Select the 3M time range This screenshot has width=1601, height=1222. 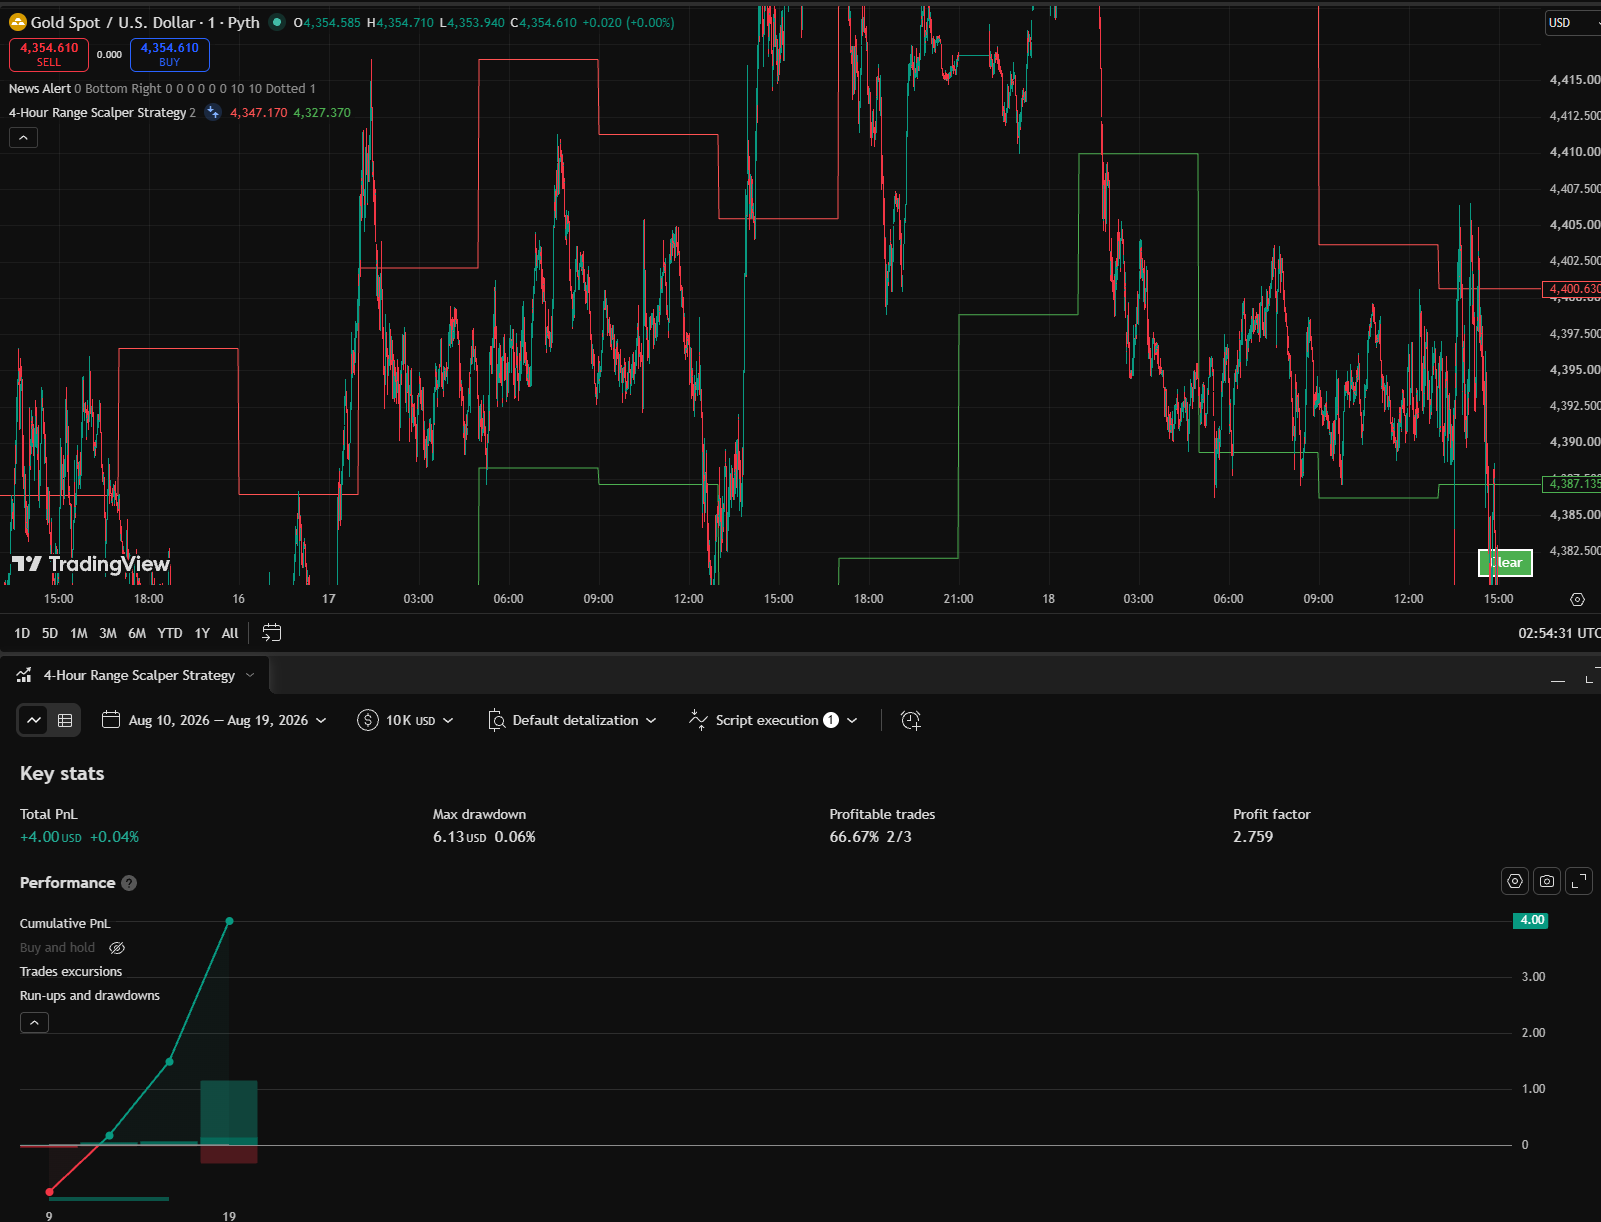click(x=108, y=633)
